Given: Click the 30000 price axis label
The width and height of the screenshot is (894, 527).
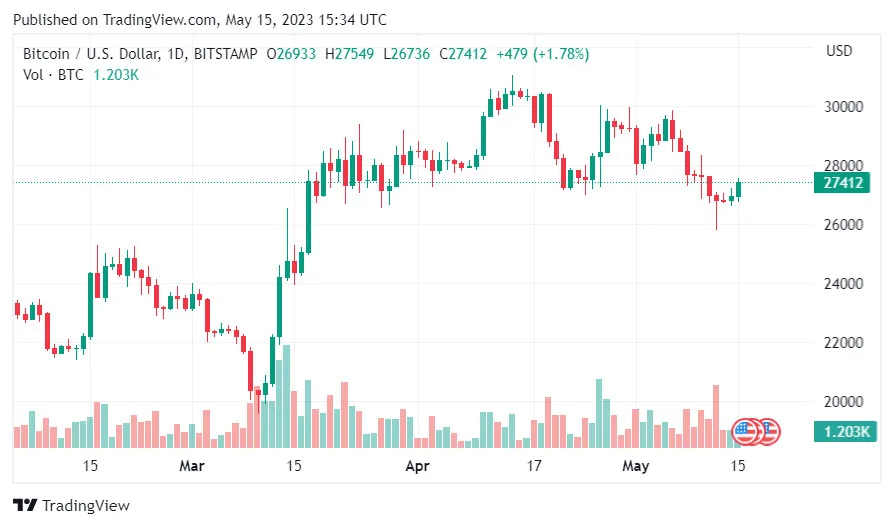Looking at the screenshot, I should 844,107.
